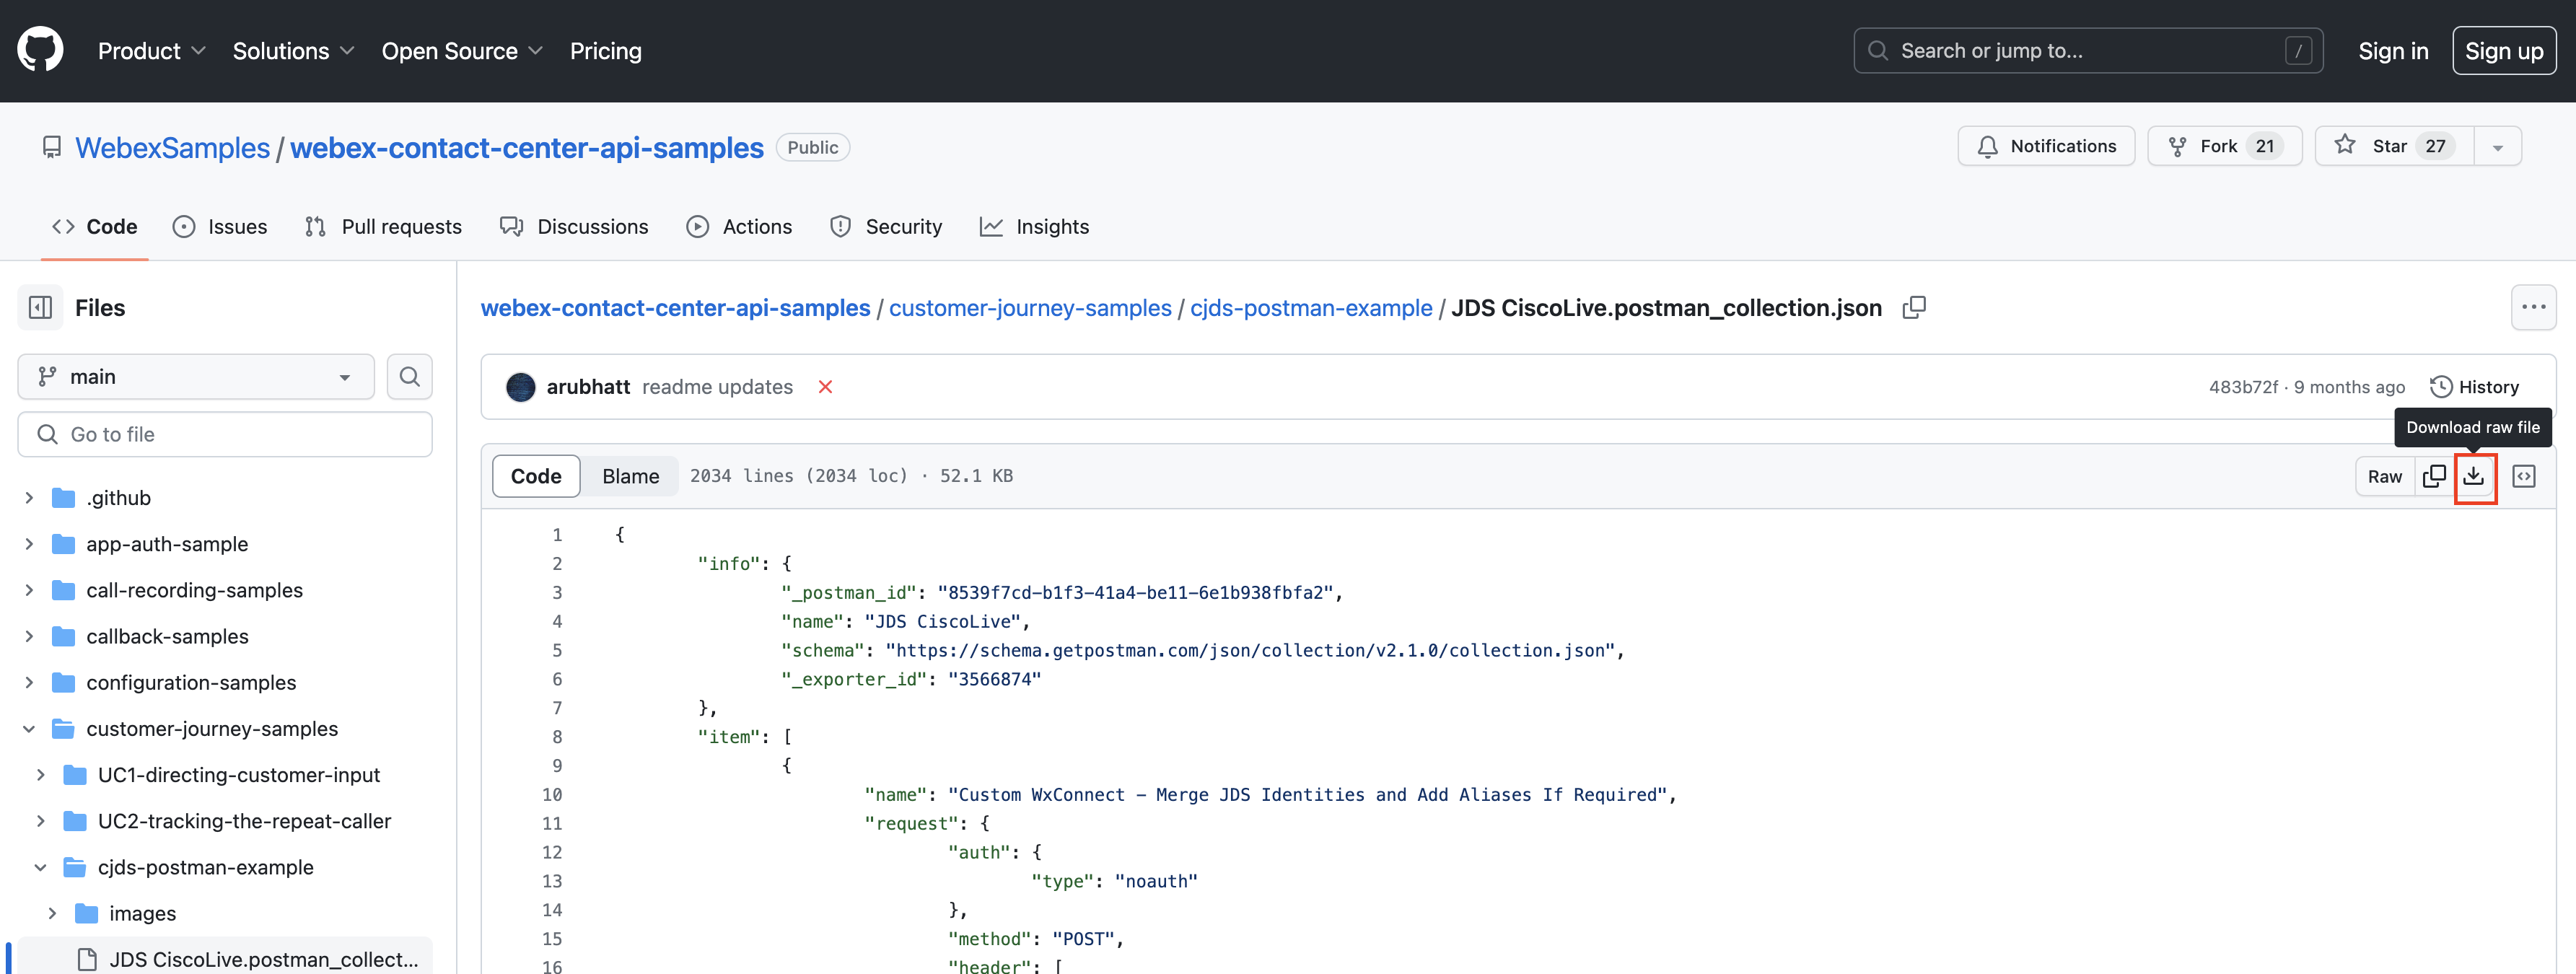
Task: Focus the Go to file field
Action: tap(225, 435)
